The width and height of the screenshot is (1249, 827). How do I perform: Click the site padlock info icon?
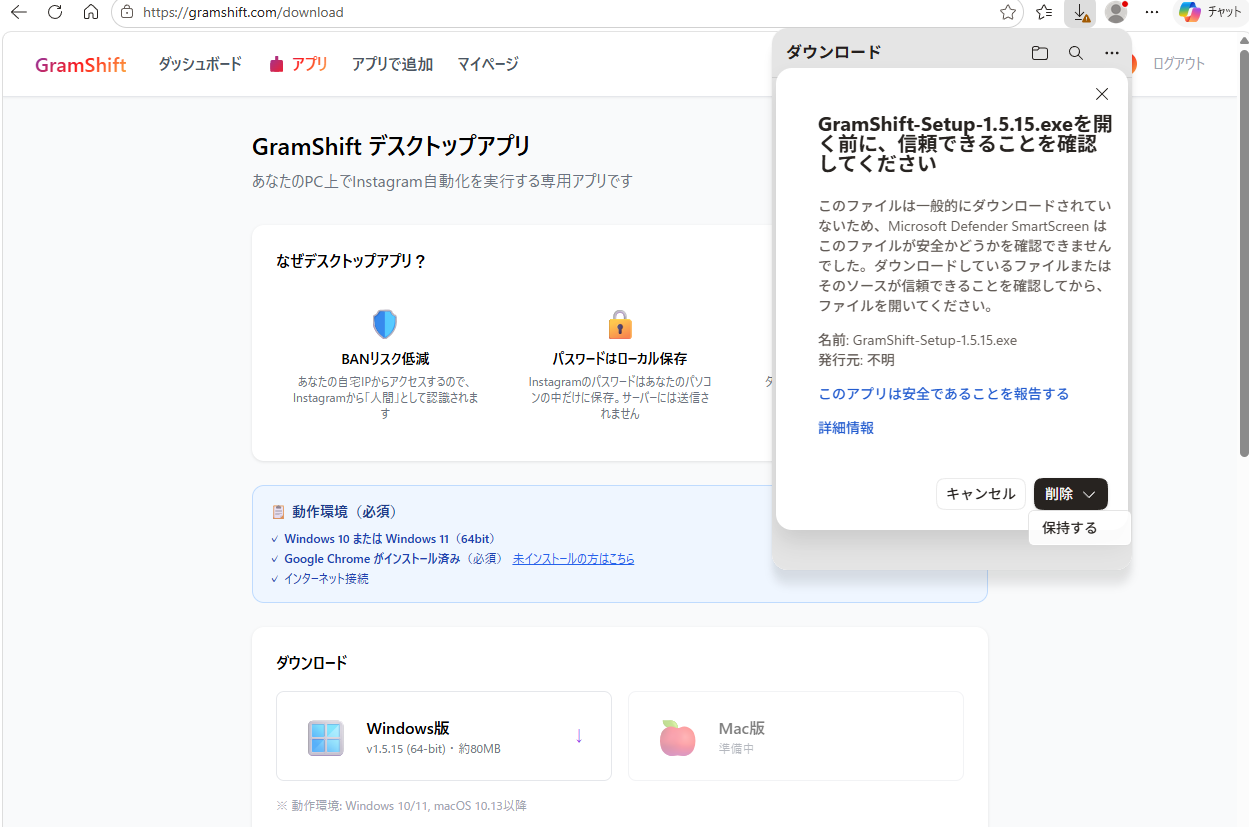[x=127, y=12]
